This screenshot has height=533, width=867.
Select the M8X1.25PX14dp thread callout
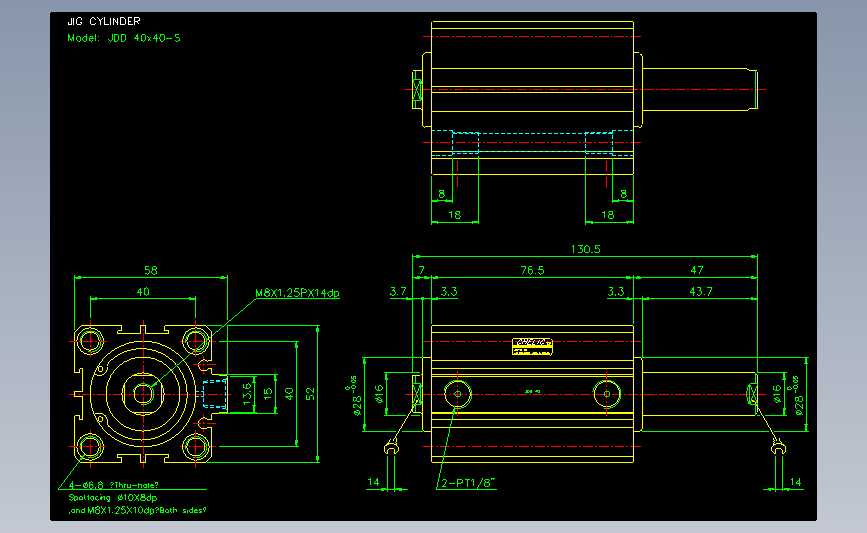pos(297,293)
